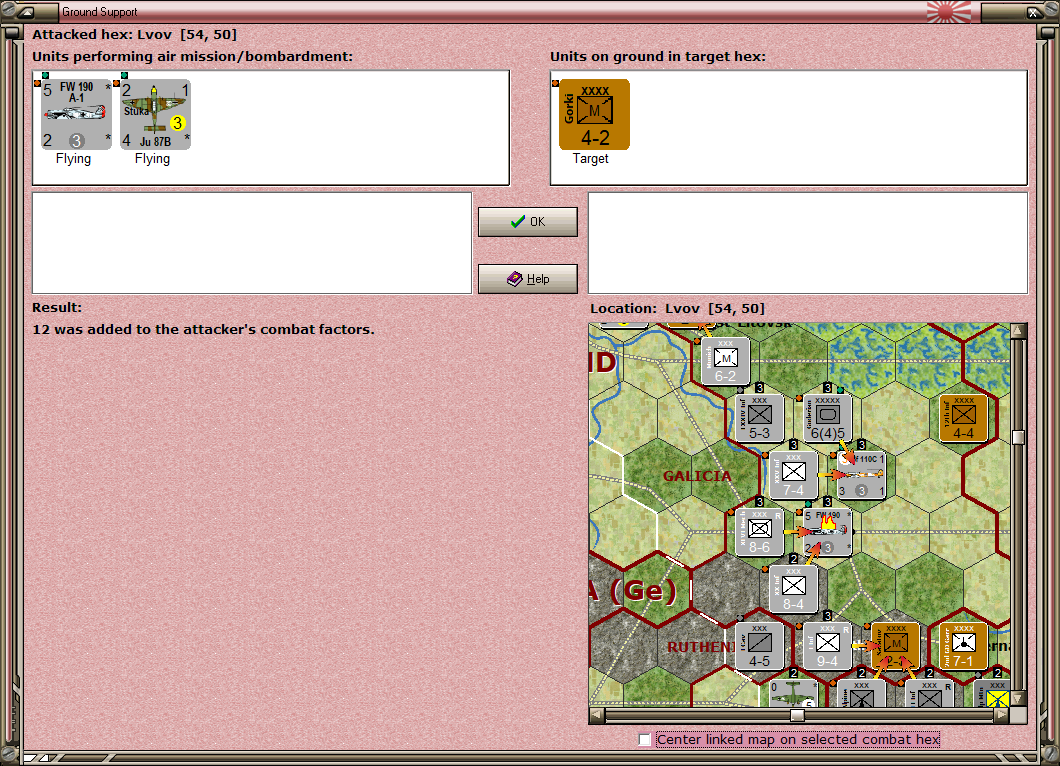Click the Gorki 4-2 Target unit counter
1060x766 pixels.
(x=593, y=113)
